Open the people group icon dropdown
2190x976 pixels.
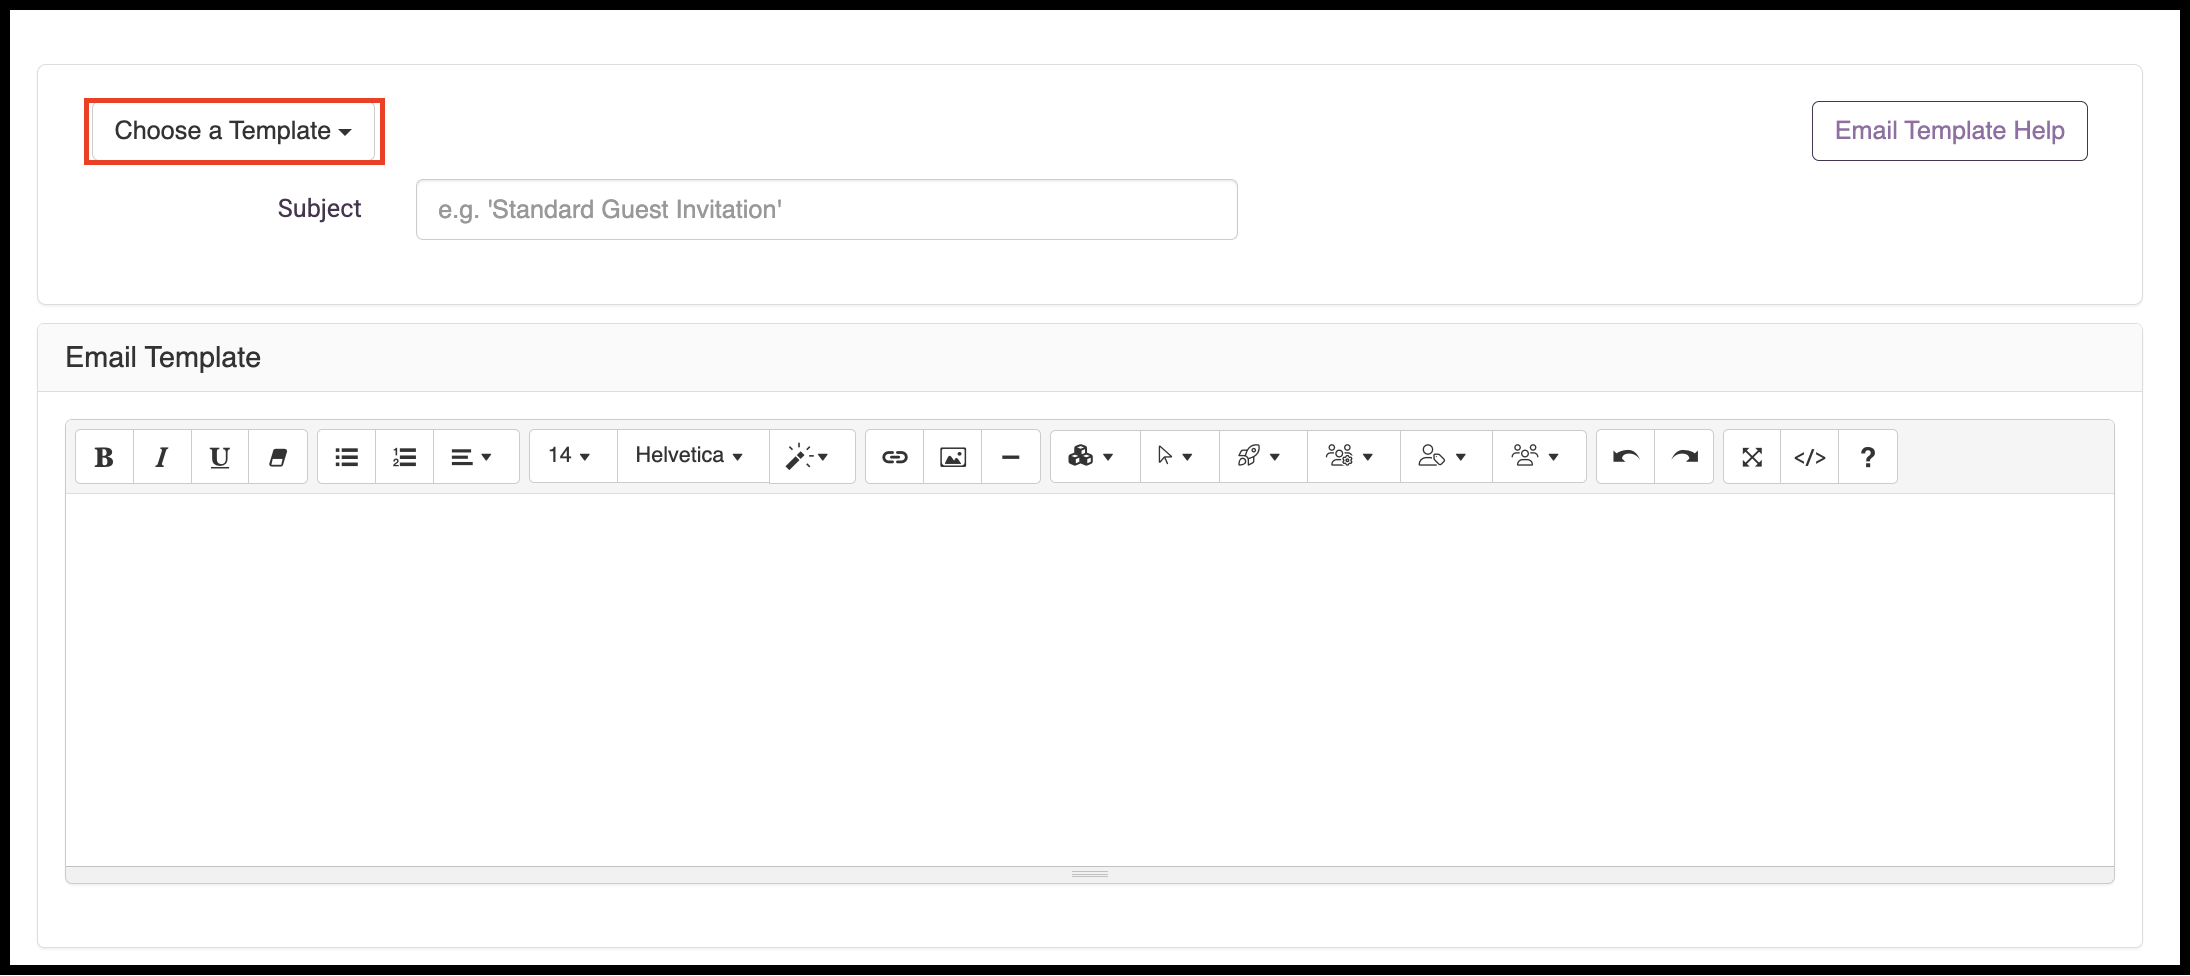[x=1540, y=457]
